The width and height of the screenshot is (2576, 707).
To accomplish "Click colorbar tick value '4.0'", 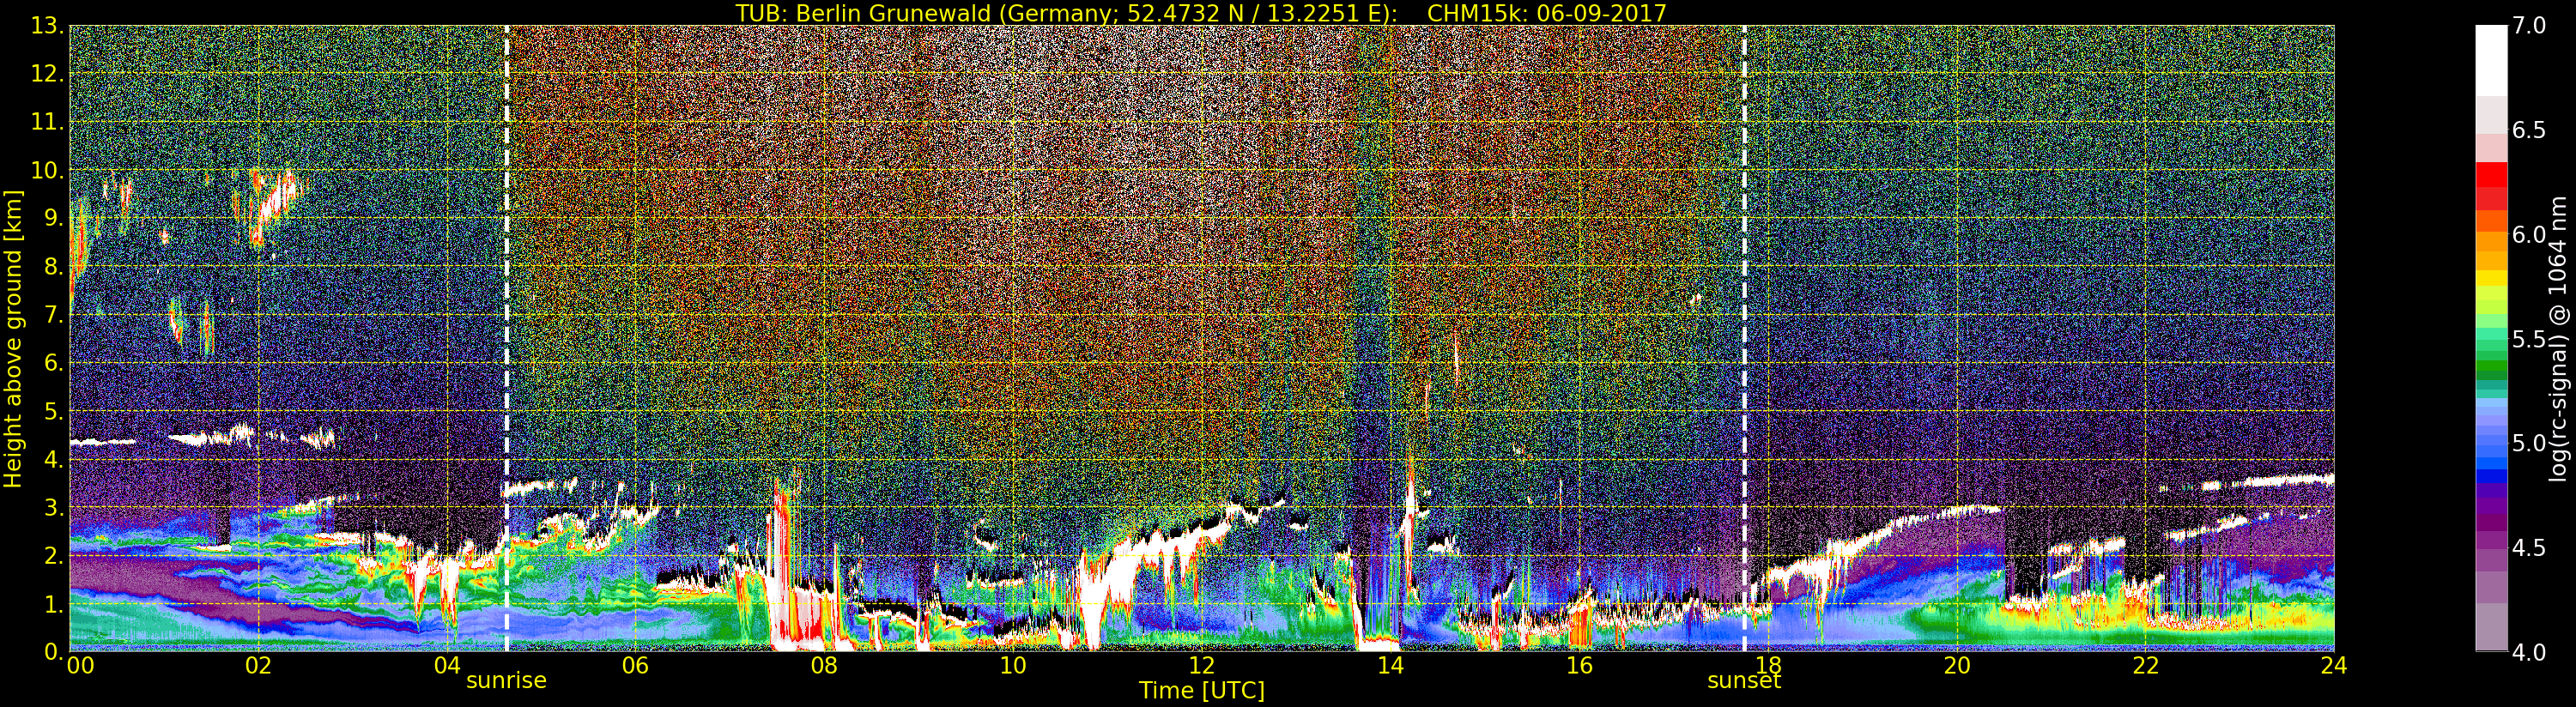I will 2529,652.
